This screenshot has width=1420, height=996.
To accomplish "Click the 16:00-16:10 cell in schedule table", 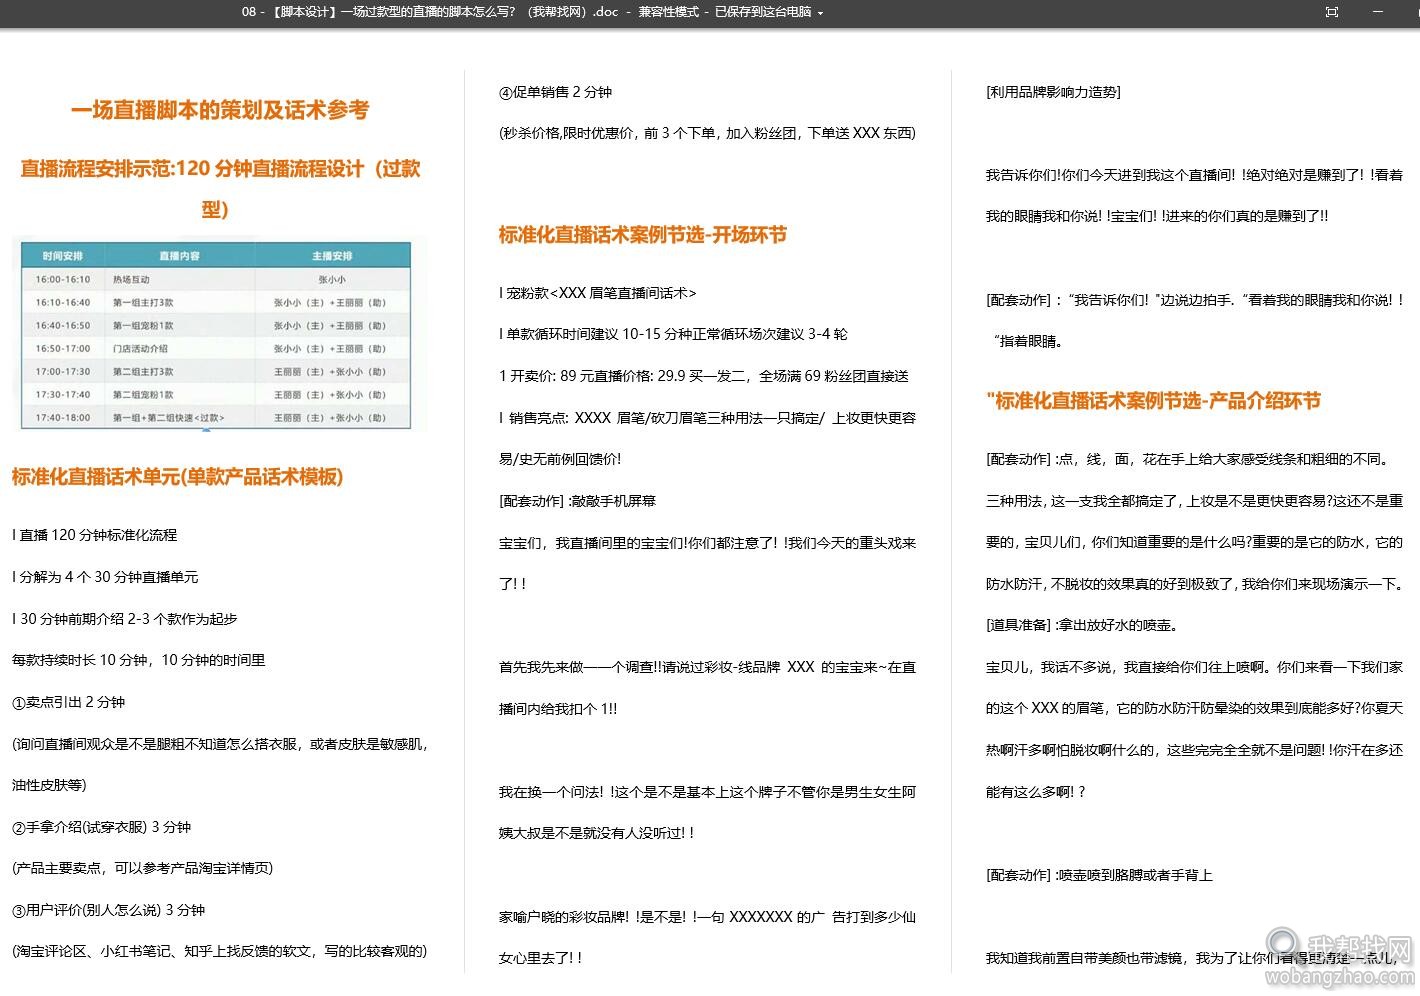I will 63,280.
